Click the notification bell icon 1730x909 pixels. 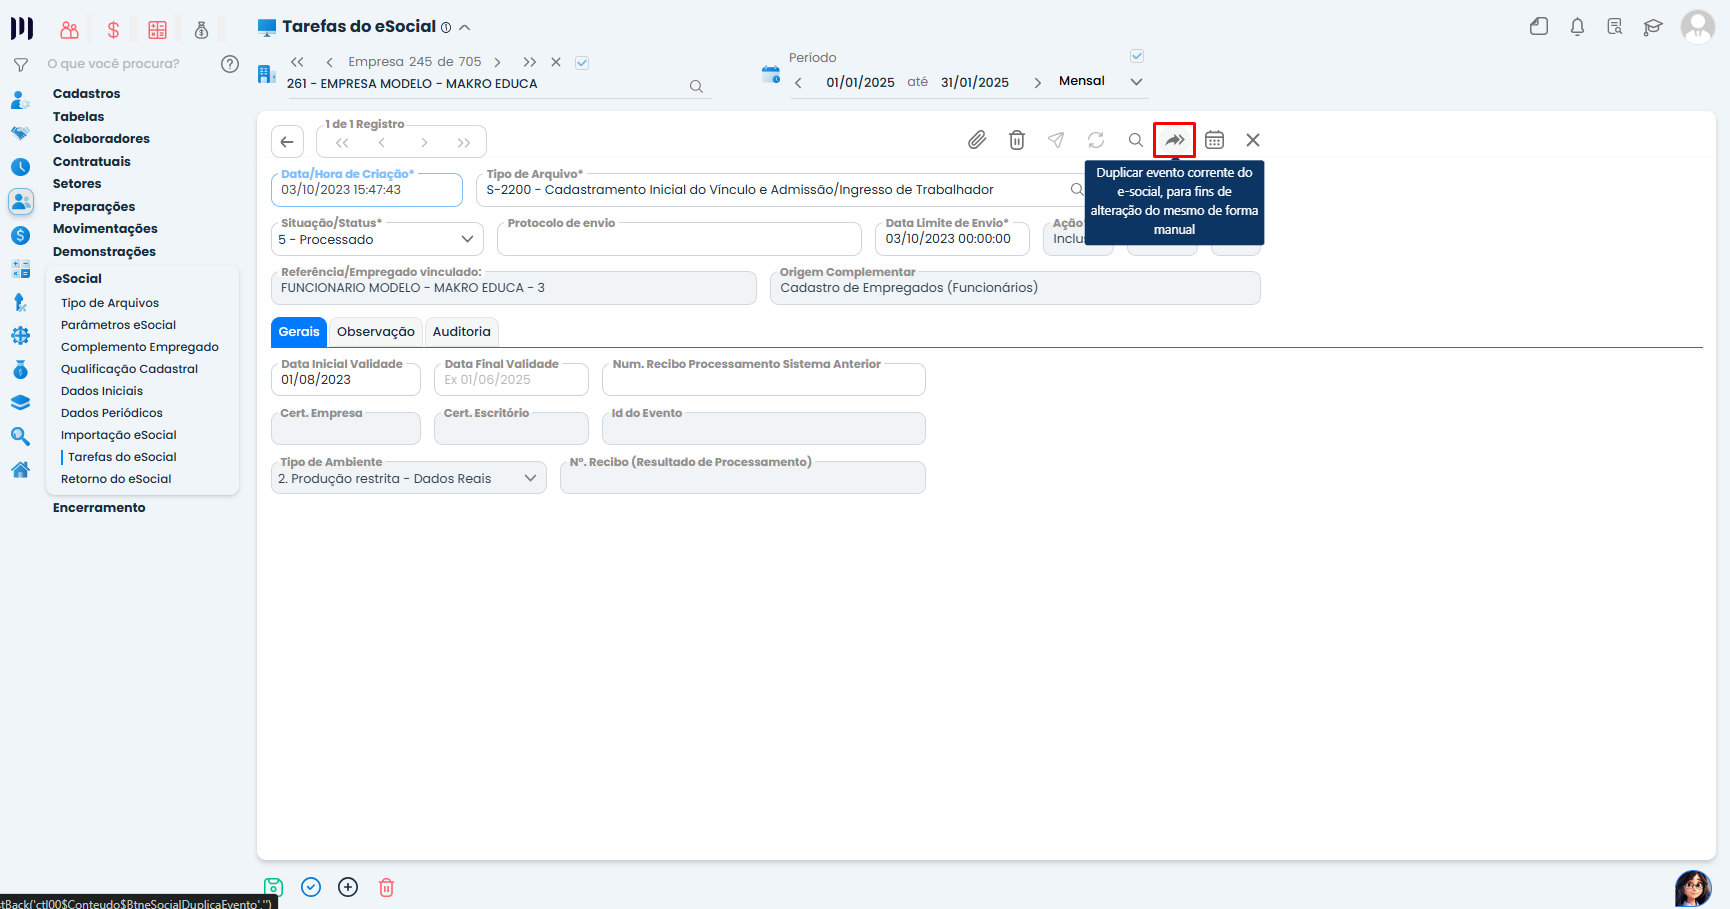1577,27
